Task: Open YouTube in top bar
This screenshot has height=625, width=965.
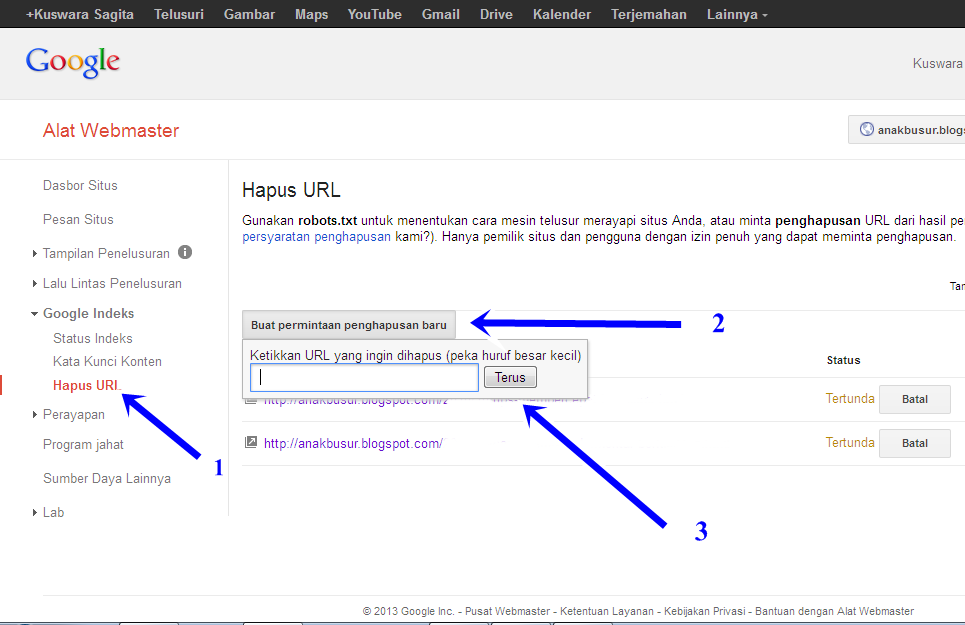Action: (x=374, y=14)
